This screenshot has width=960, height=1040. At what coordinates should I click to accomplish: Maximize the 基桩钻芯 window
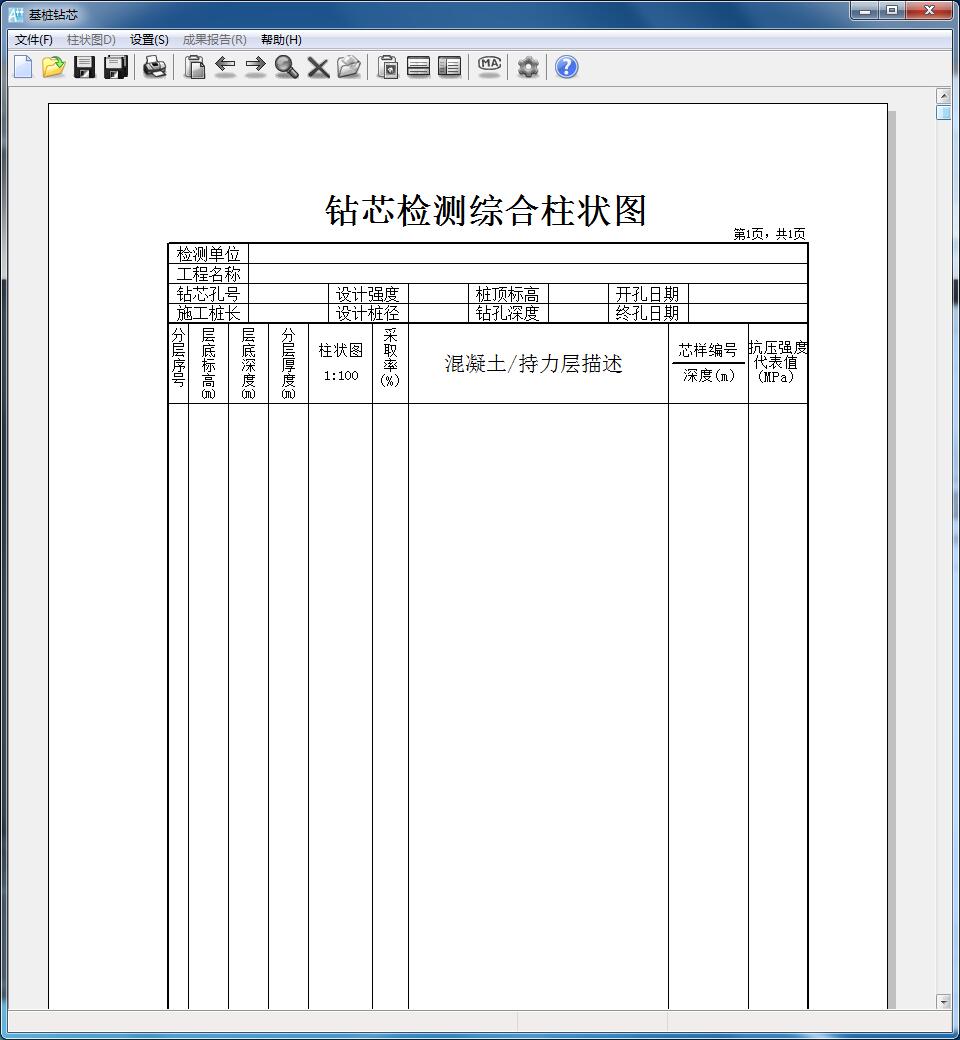tap(892, 10)
